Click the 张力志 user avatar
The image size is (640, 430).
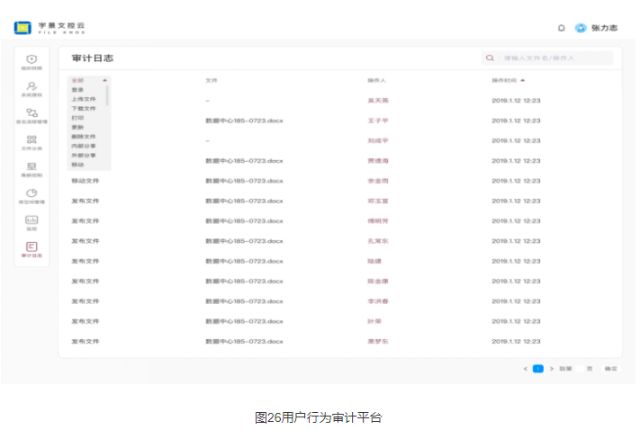(x=581, y=28)
